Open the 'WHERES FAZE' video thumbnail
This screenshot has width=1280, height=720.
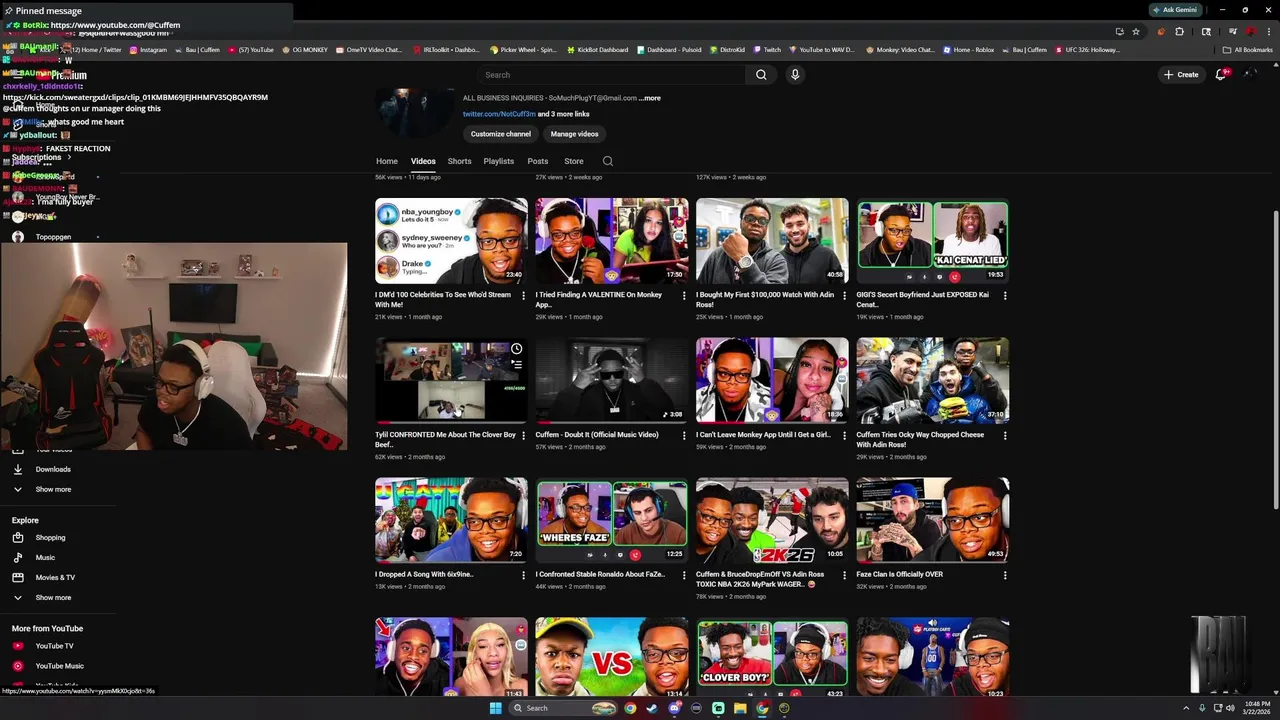click(x=612, y=520)
